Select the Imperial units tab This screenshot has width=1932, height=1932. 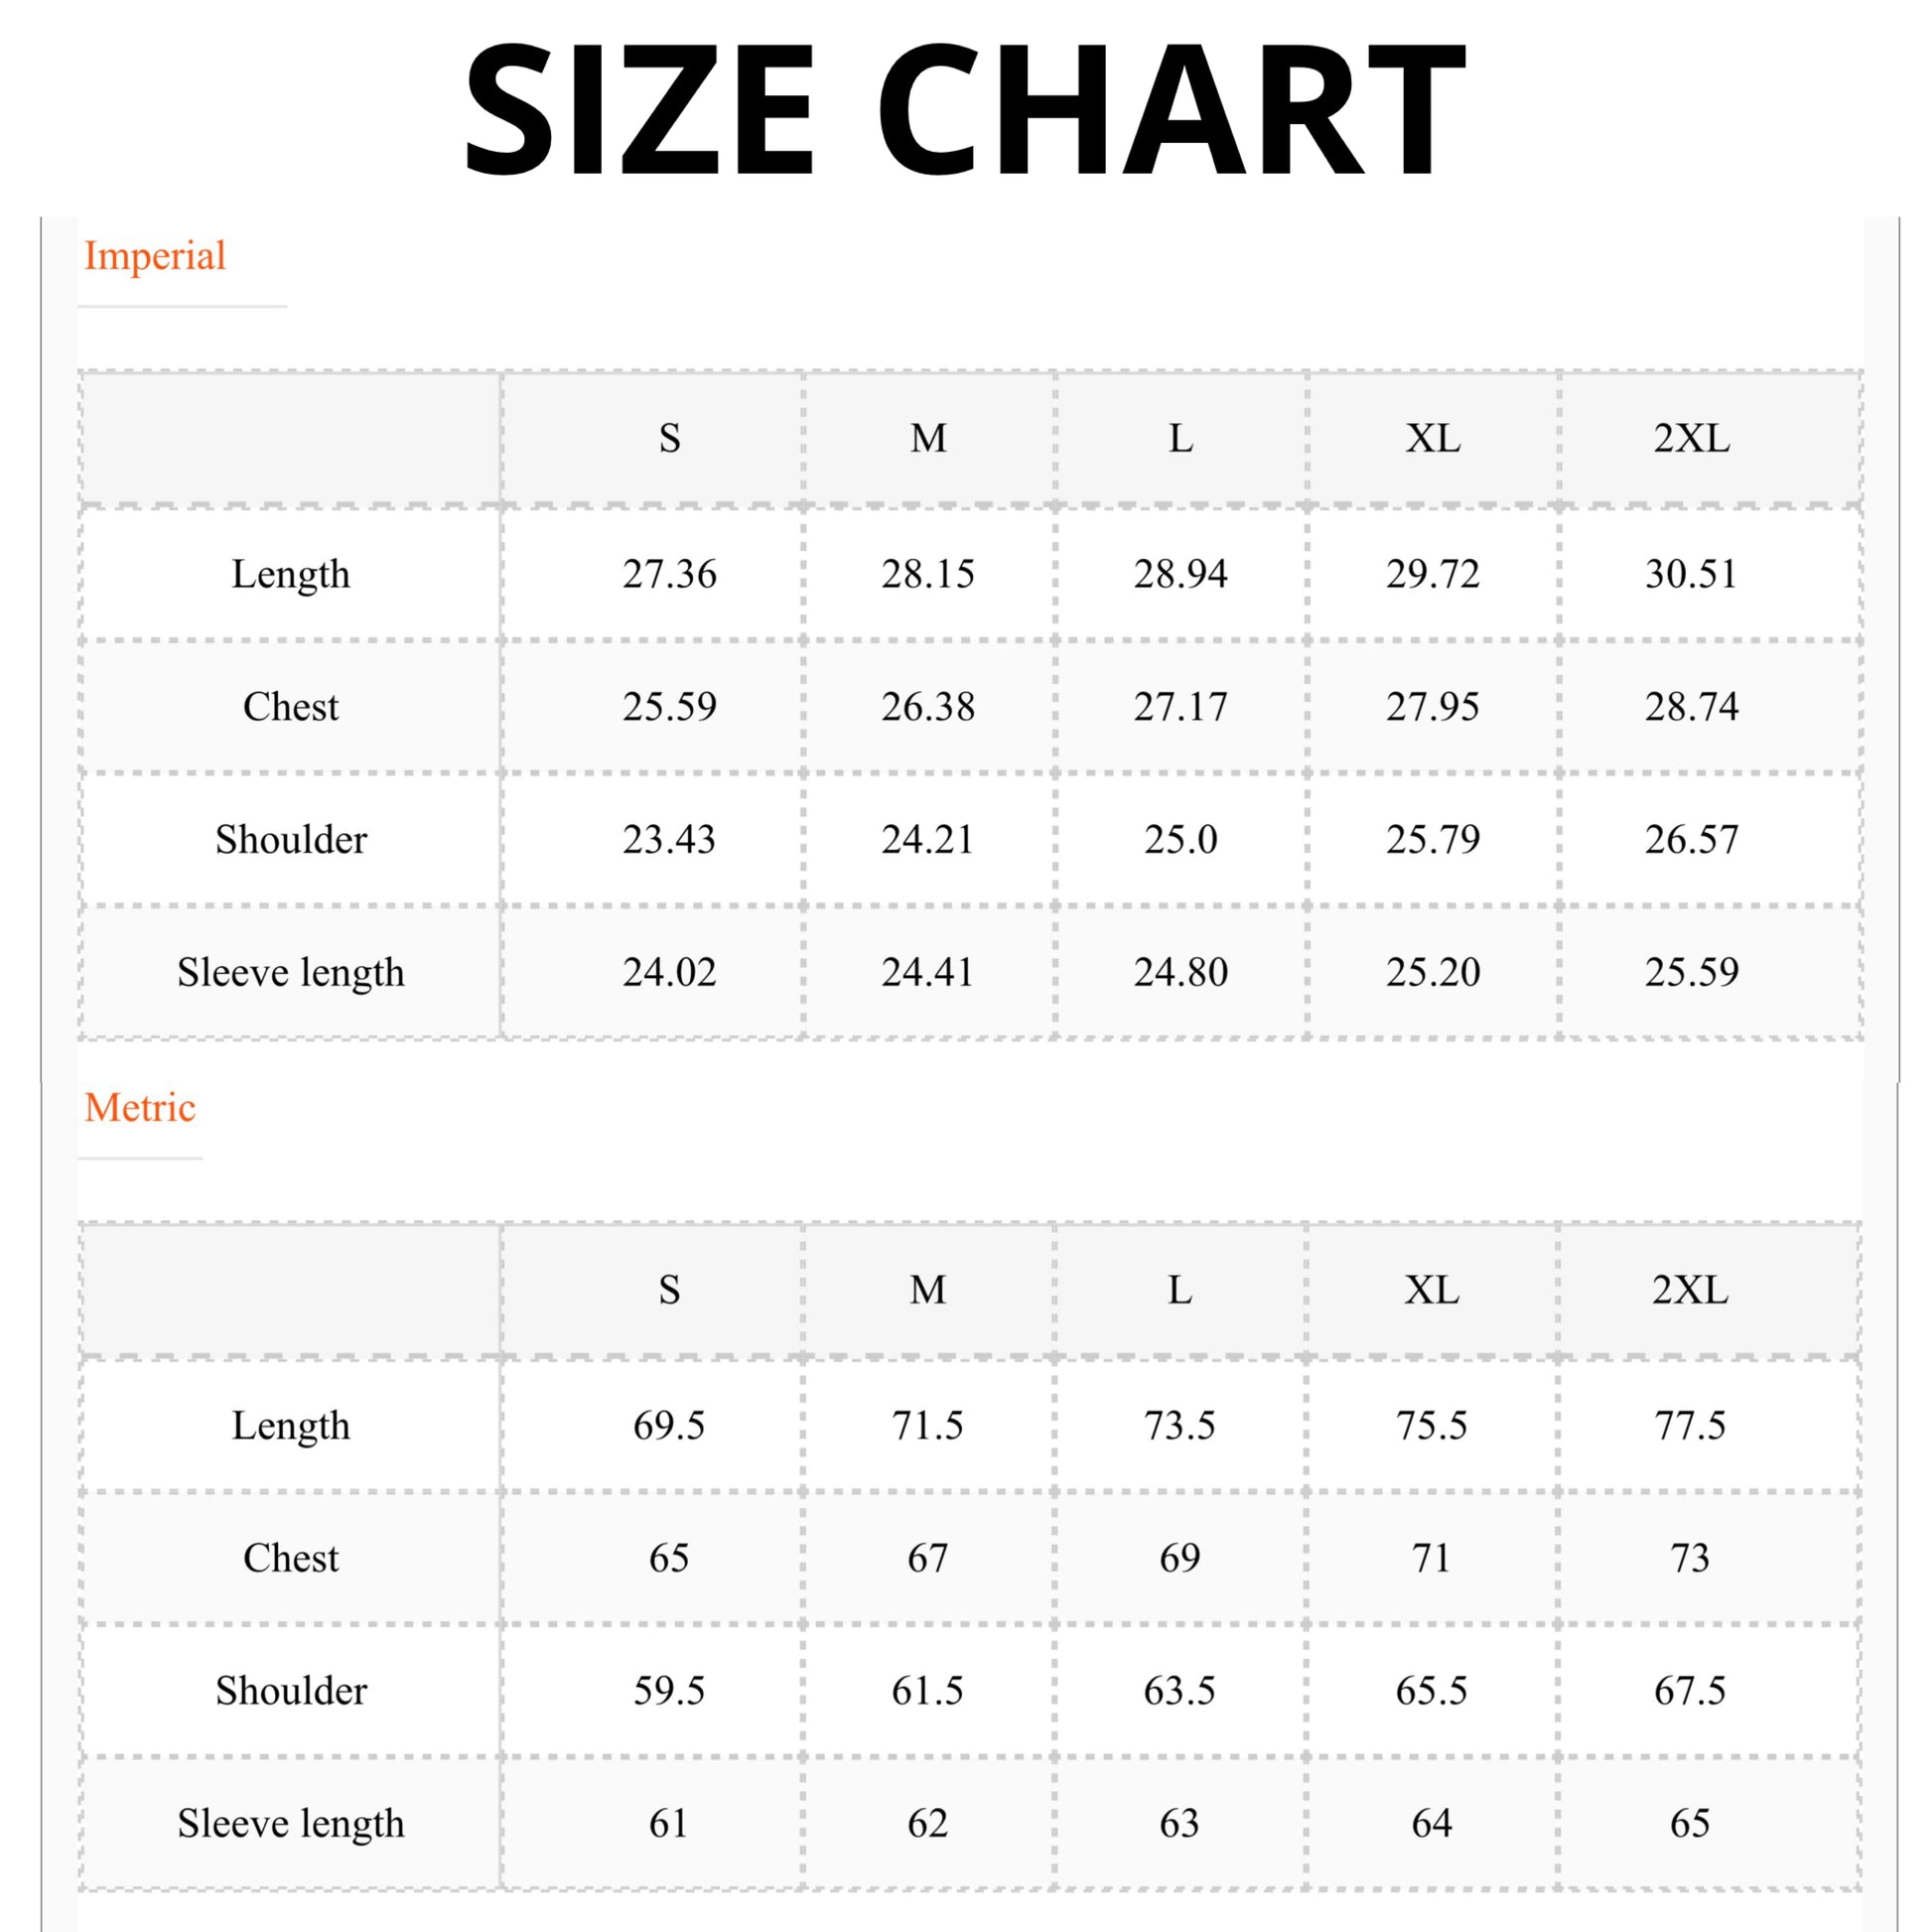[x=155, y=256]
